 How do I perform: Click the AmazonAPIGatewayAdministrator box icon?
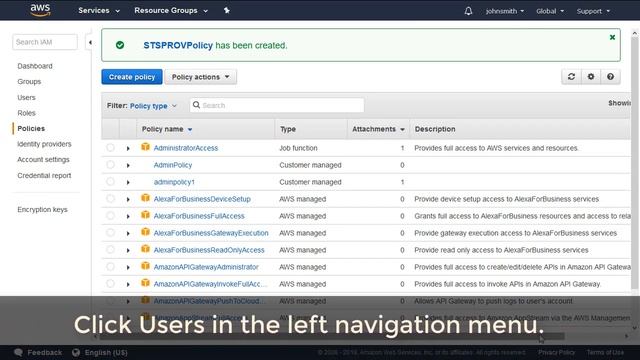(145, 266)
